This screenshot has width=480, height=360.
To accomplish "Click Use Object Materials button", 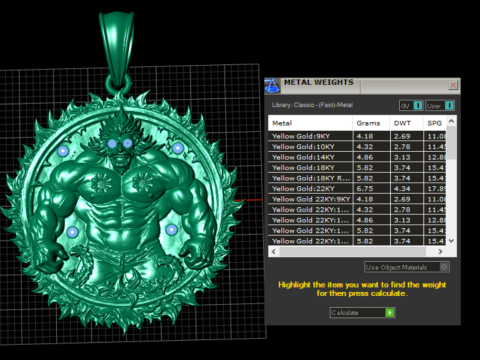I will [x=407, y=267].
